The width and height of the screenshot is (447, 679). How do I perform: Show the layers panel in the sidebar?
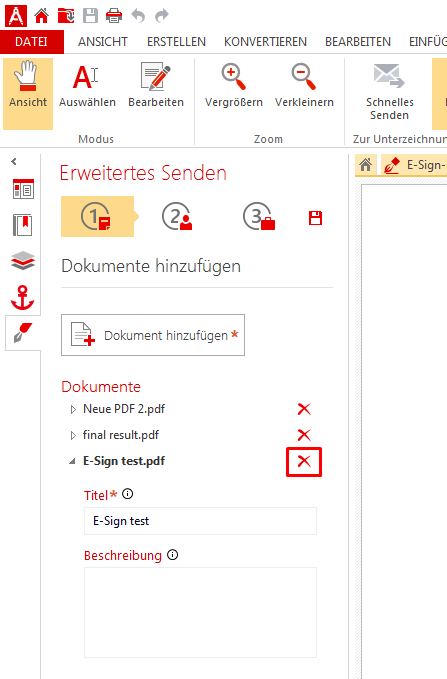tap(23, 261)
